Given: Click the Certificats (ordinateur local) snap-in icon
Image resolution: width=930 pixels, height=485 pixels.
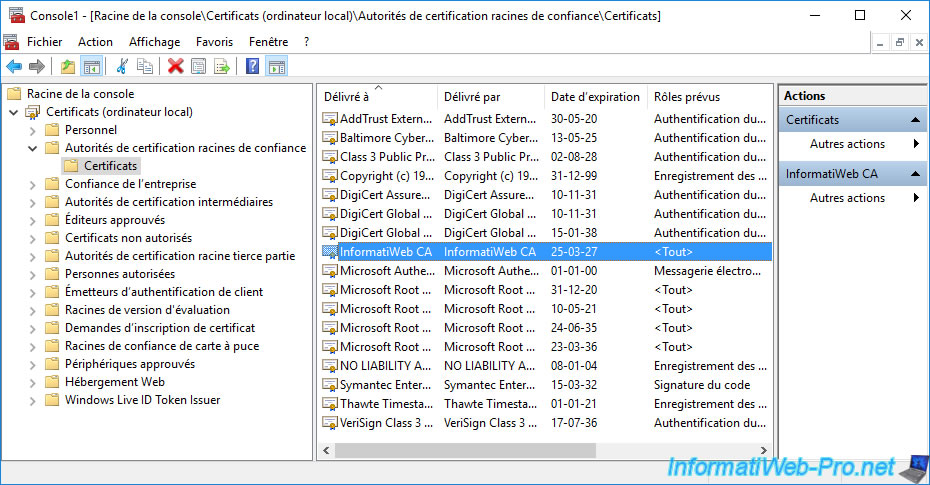Looking at the screenshot, I should click(x=33, y=112).
